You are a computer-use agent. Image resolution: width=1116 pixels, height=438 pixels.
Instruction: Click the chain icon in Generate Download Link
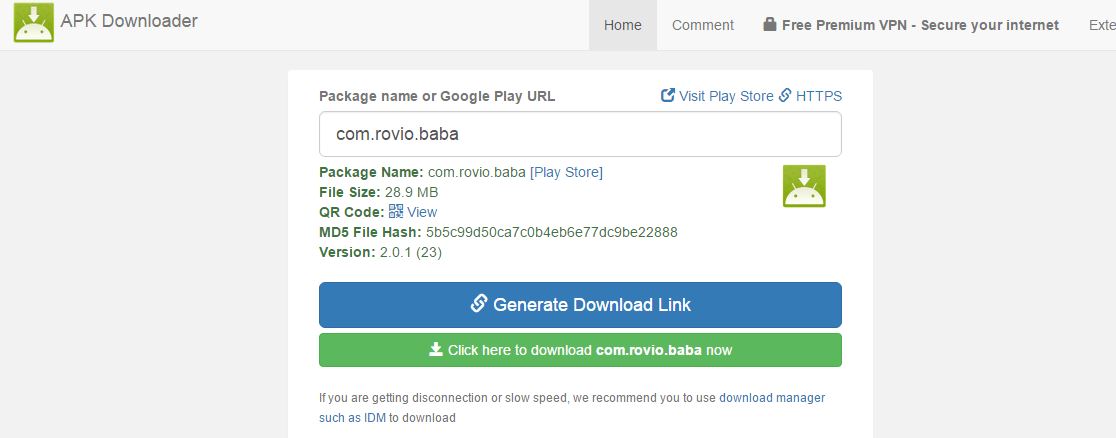click(479, 304)
